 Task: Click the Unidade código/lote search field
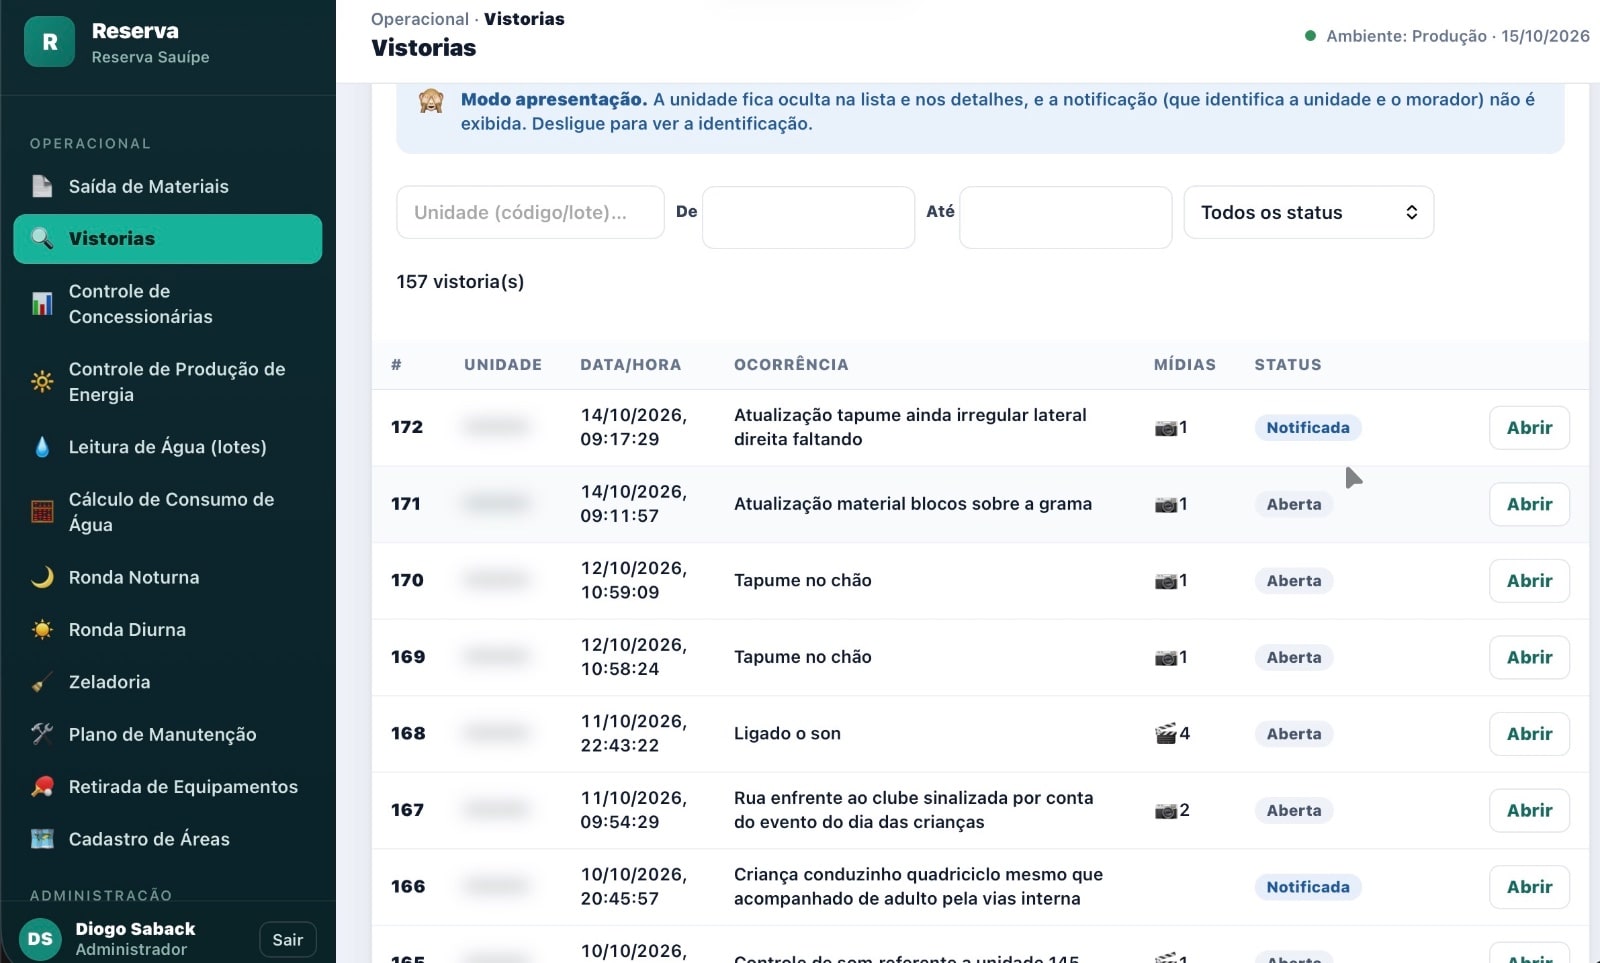[530, 212]
